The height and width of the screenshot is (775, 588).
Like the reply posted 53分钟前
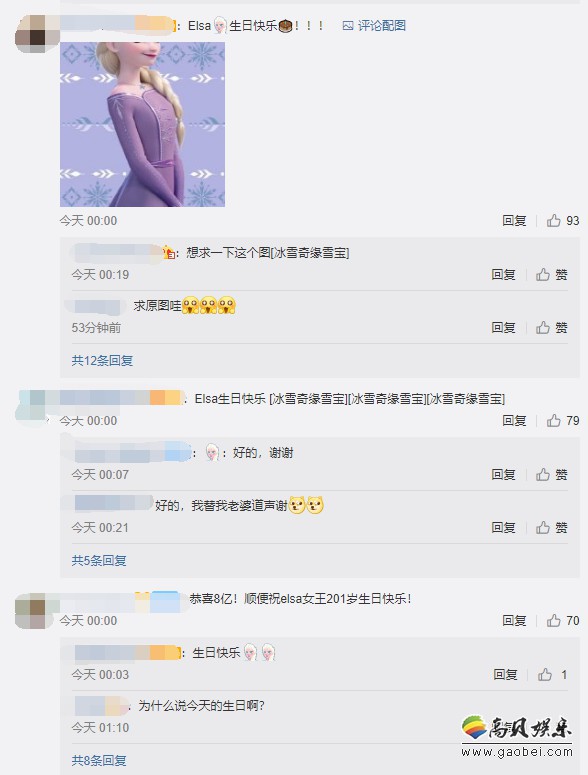coord(551,327)
